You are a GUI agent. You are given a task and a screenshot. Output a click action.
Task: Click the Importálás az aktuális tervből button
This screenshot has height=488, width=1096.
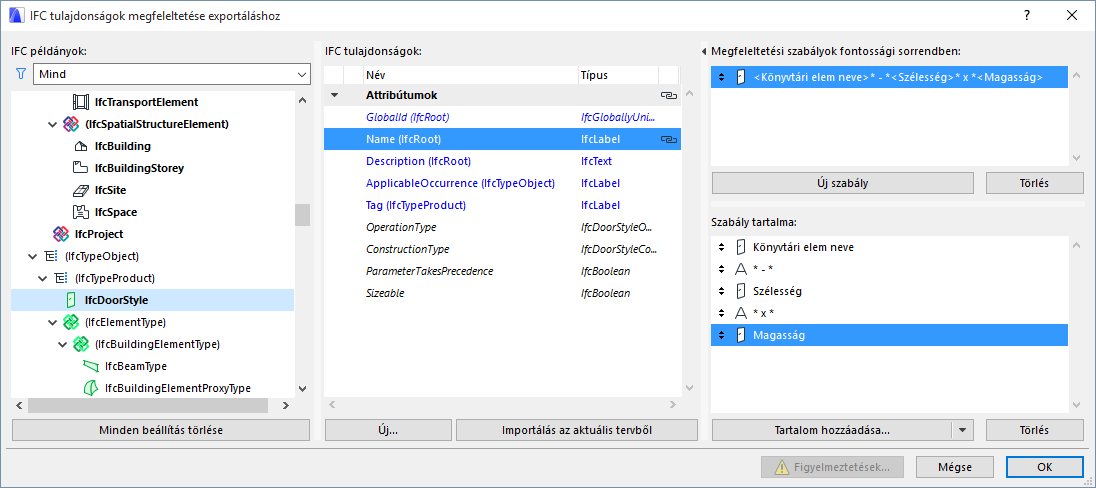pyautogui.click(x=576, y=430)
